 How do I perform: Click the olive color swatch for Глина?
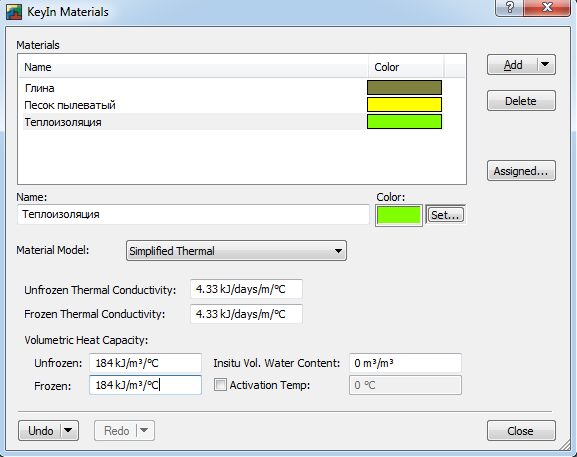click(404, 88)
